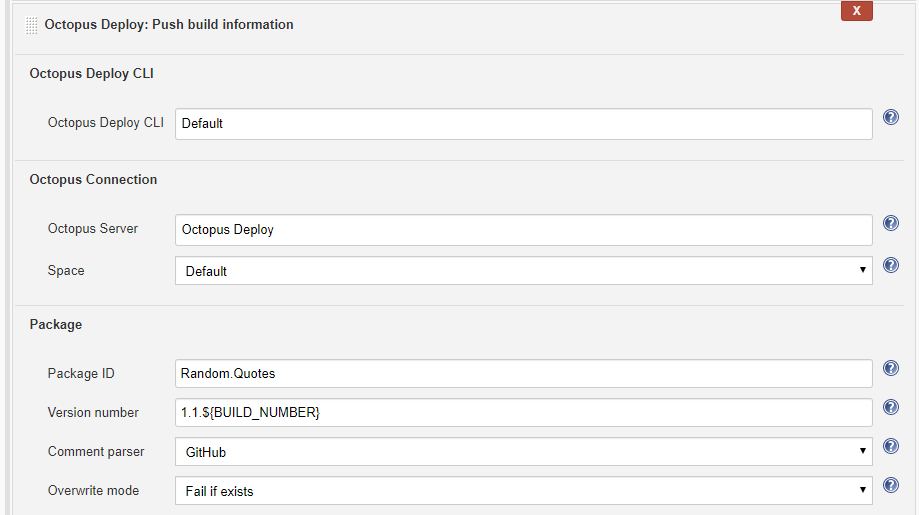Expand the Overwrite mode dropdown
Screen dimensions: 919x515
click(523, 491)
